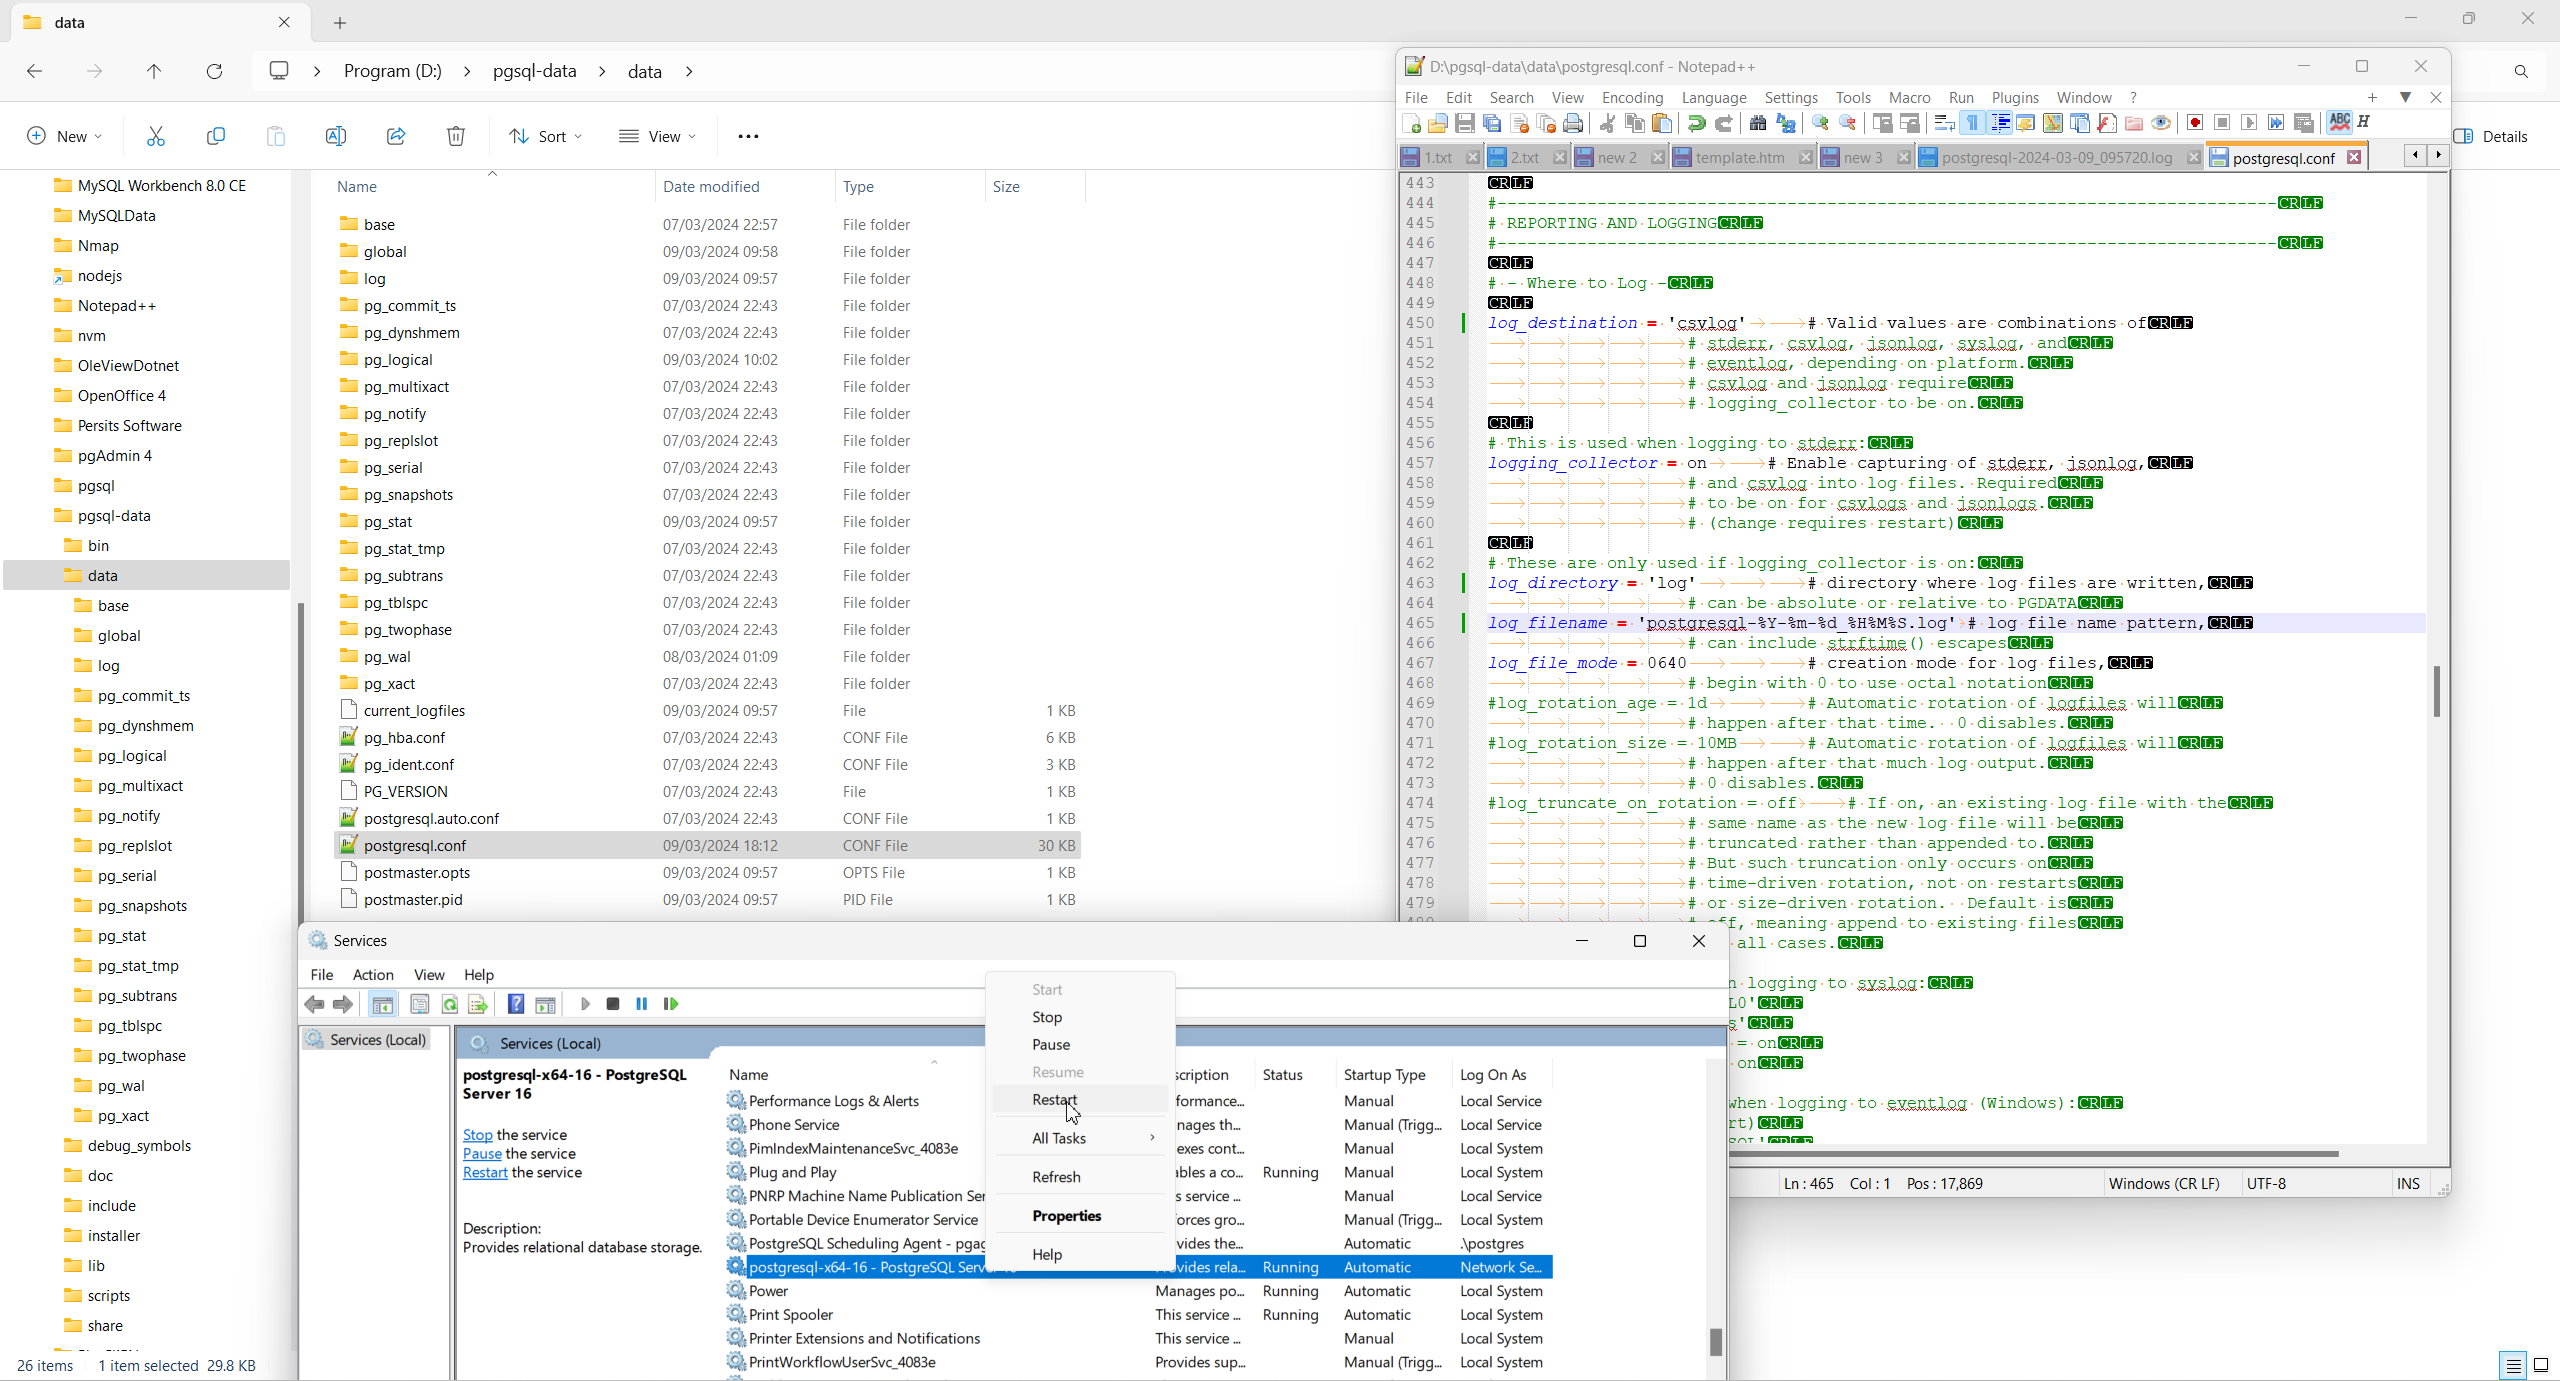
Task: Open the View dropdown in File Explorer
Action: 656,136
